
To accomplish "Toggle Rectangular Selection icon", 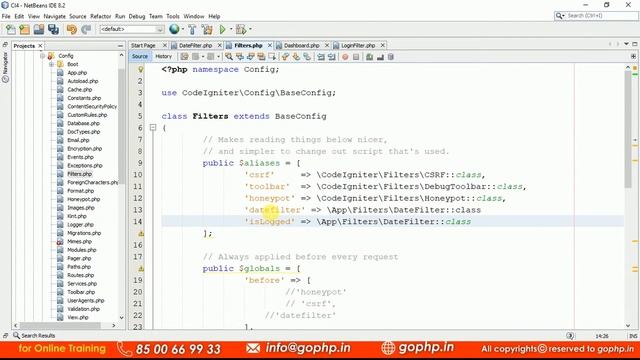I will (271, 57).
